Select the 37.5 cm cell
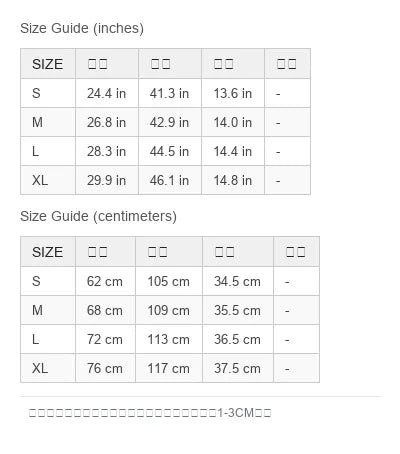This screenshot has width=400, height=454. 238,368
